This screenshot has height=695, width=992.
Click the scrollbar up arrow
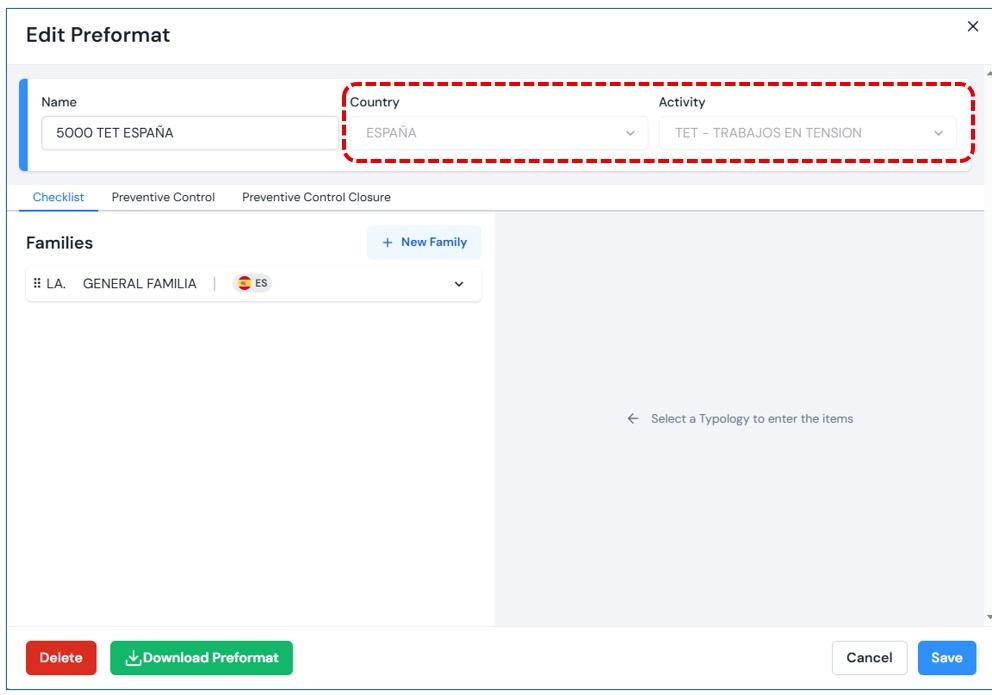(x=988, y=72)
